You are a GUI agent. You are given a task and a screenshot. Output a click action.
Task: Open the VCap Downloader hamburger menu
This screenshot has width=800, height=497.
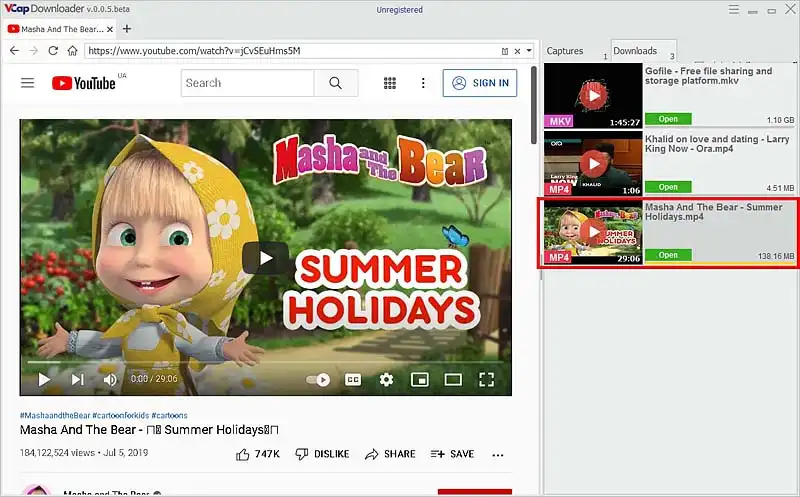point(734,10)
